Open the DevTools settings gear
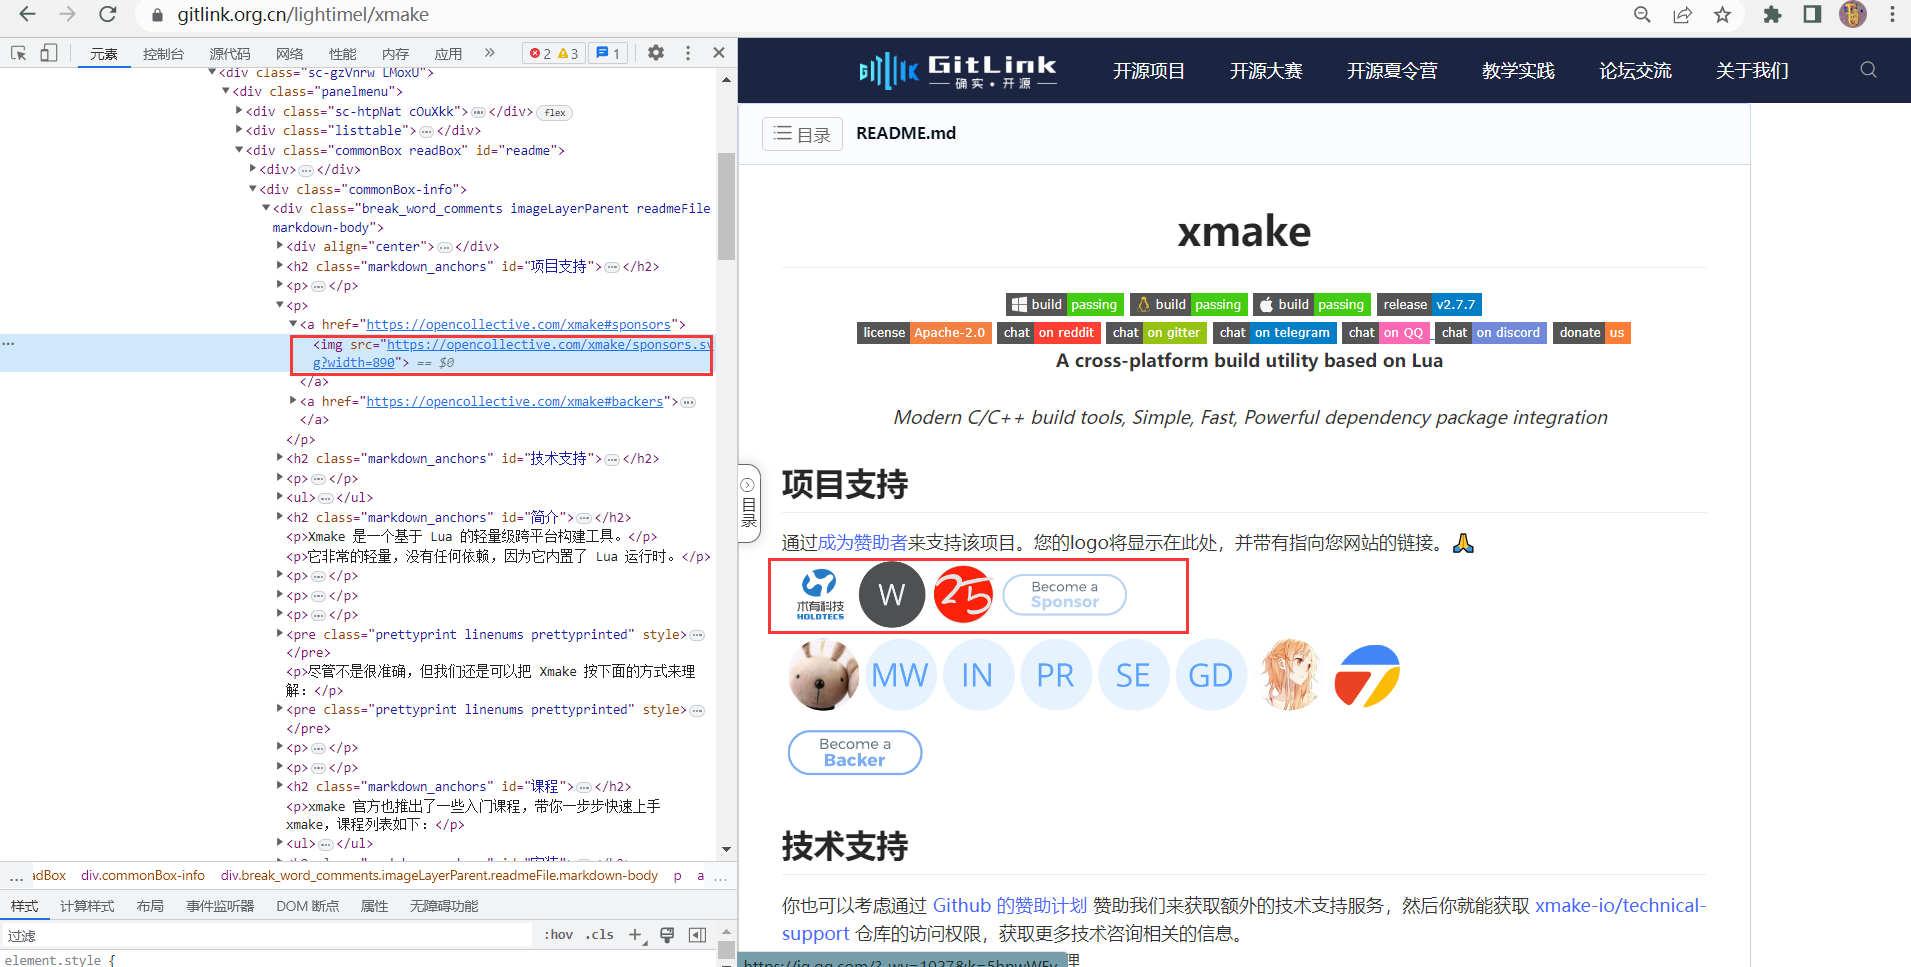 pyautogui.click(x=656, y=53)
